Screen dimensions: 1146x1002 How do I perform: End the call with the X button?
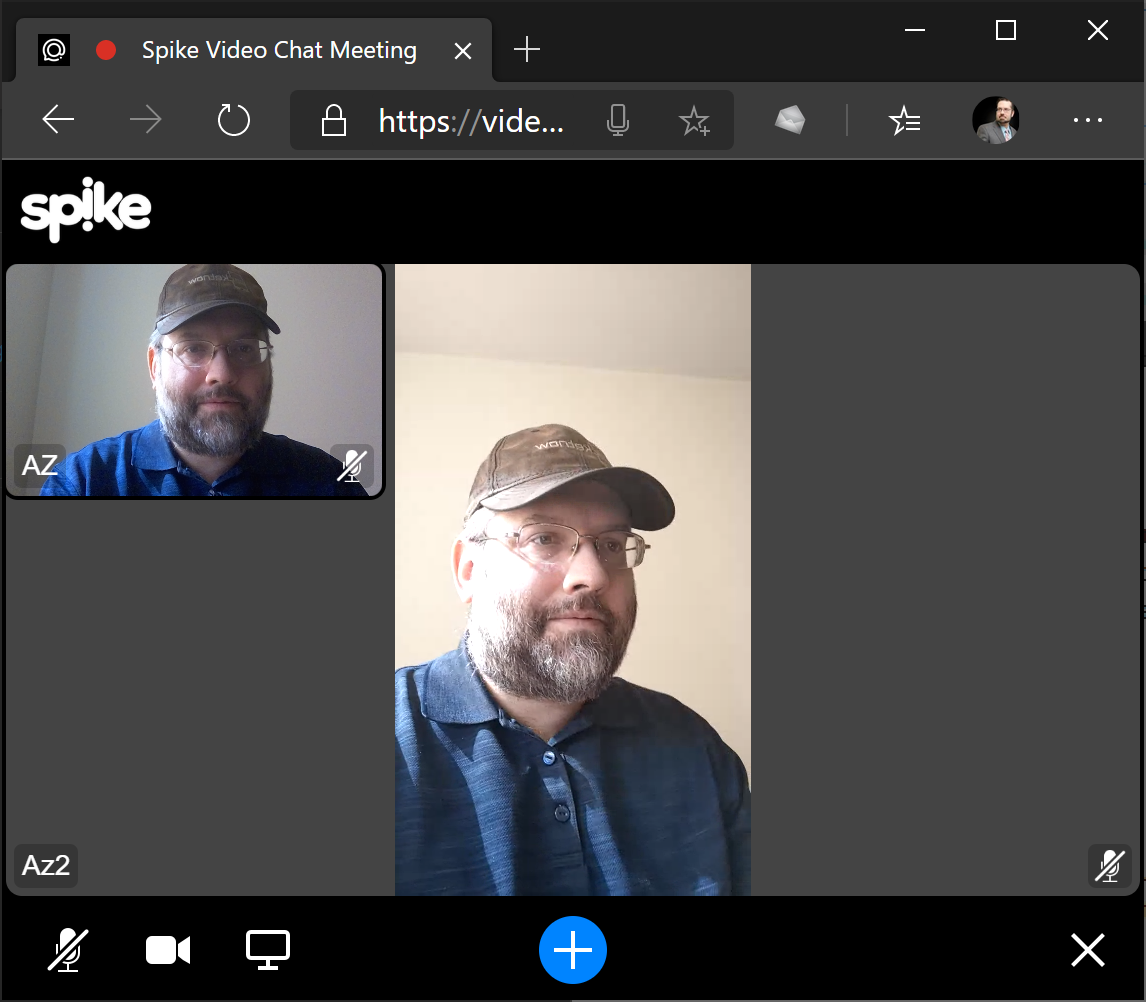coord(1087,950)
